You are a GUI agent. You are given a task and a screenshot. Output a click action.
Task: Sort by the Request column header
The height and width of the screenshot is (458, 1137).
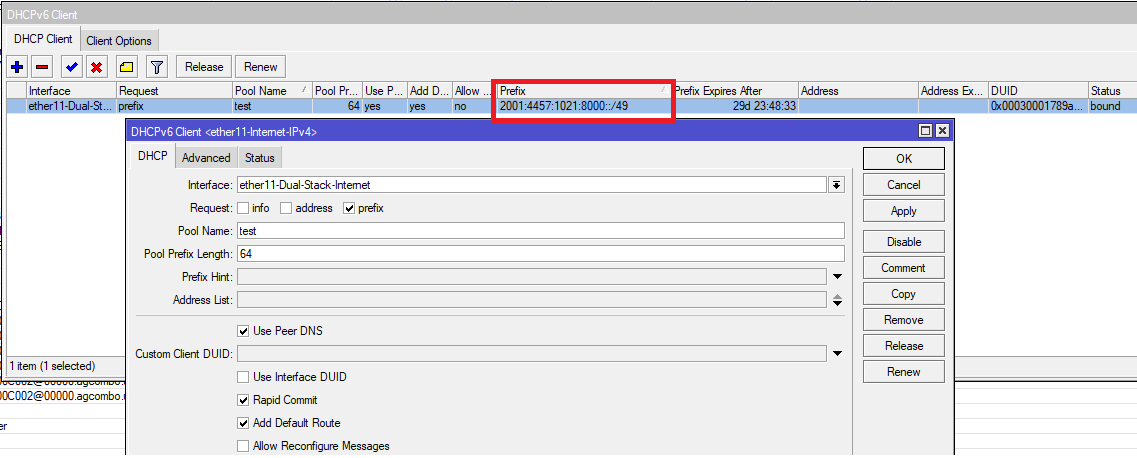click(174, 91)
